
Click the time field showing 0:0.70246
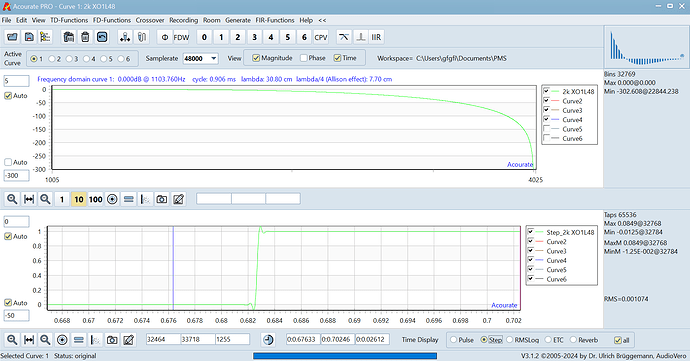[x=338, y=339]
